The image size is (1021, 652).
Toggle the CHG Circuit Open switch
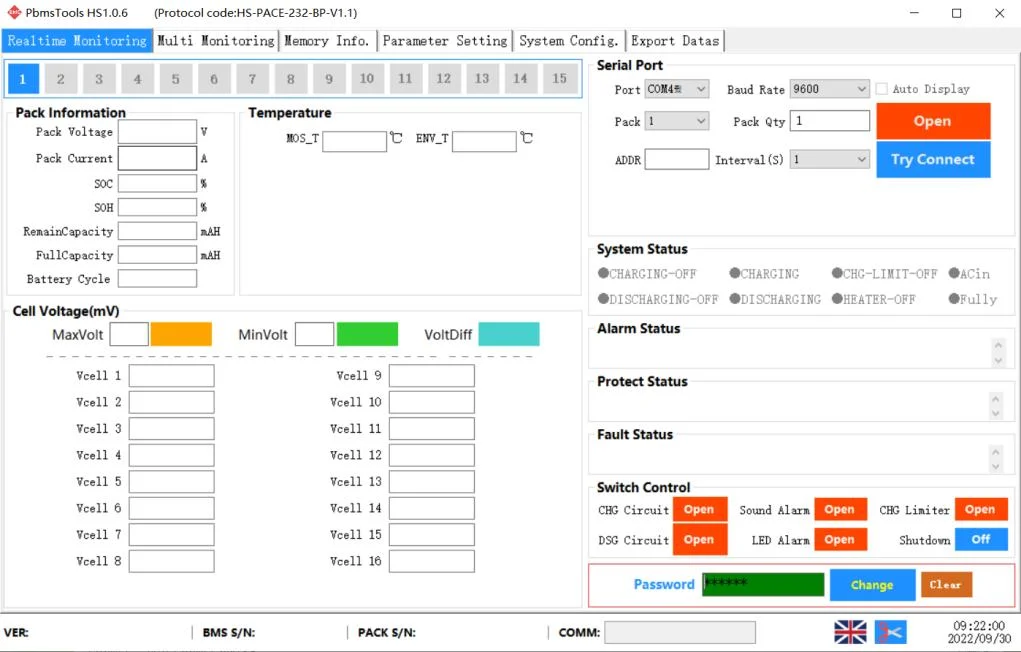tap(699, 510)
